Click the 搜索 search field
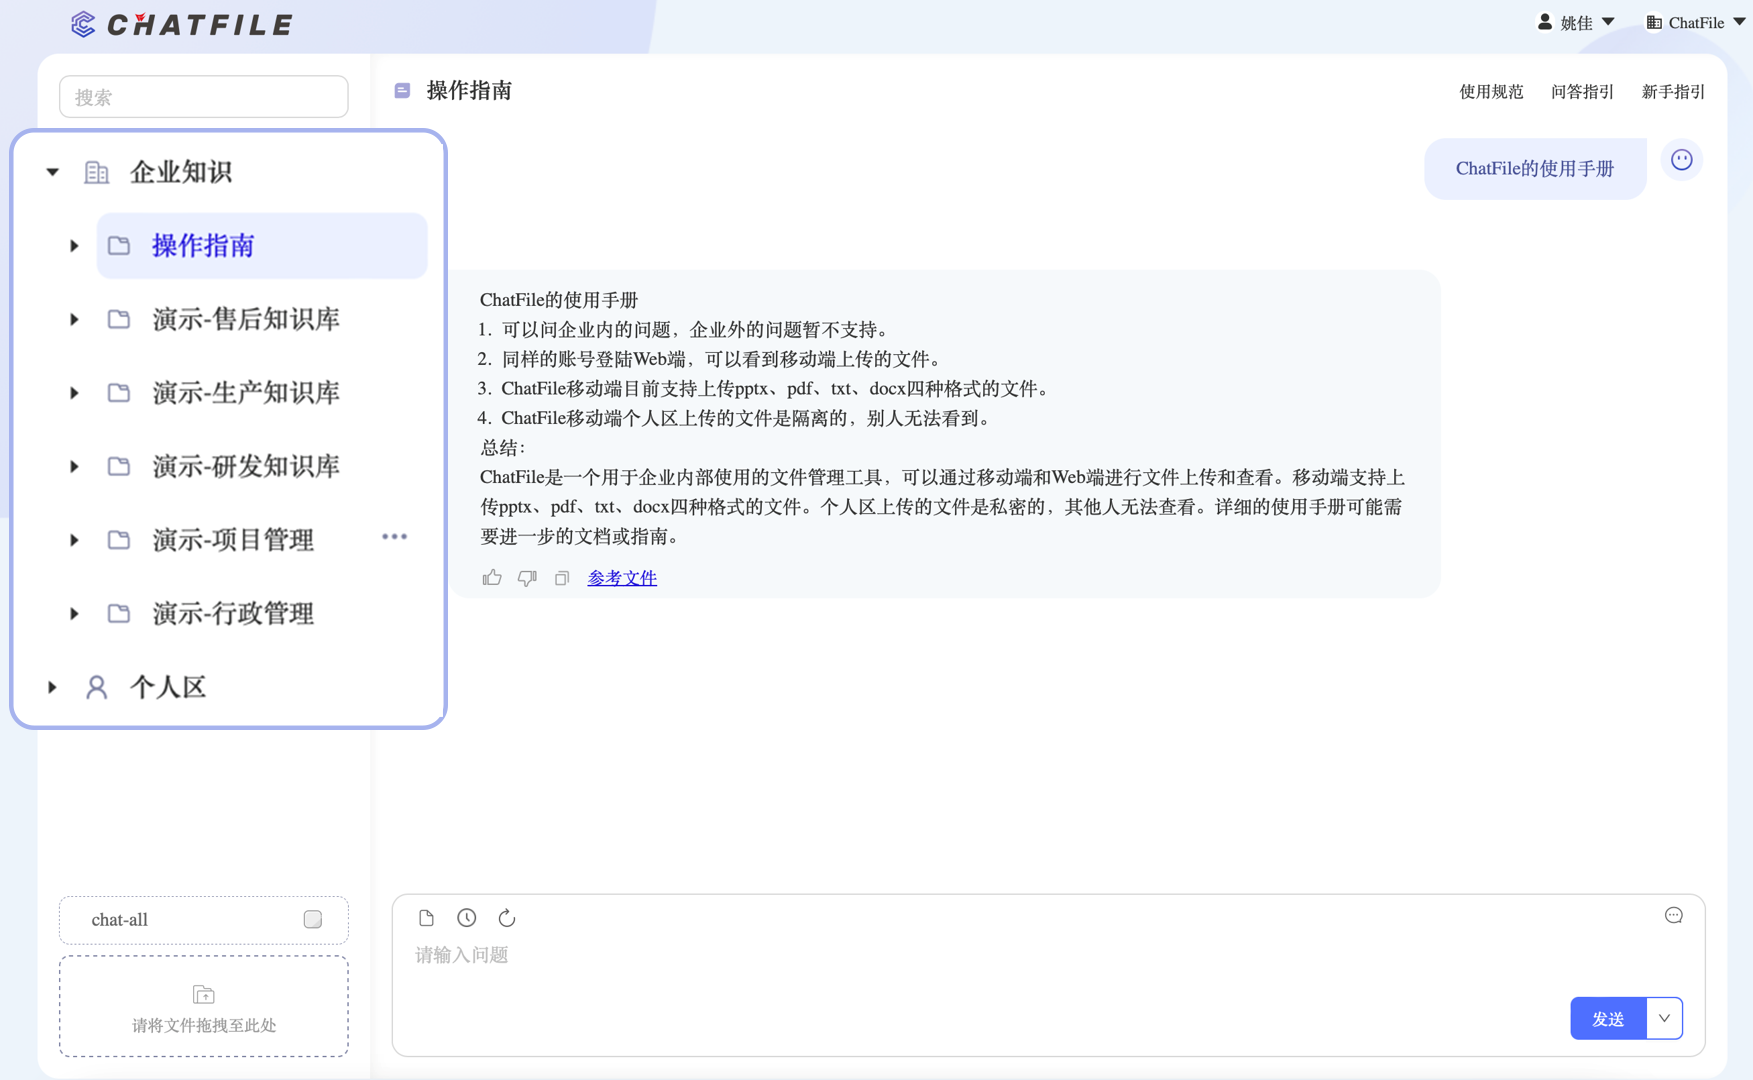Viewport: 1753px width, 1080px height. (204, 97)
